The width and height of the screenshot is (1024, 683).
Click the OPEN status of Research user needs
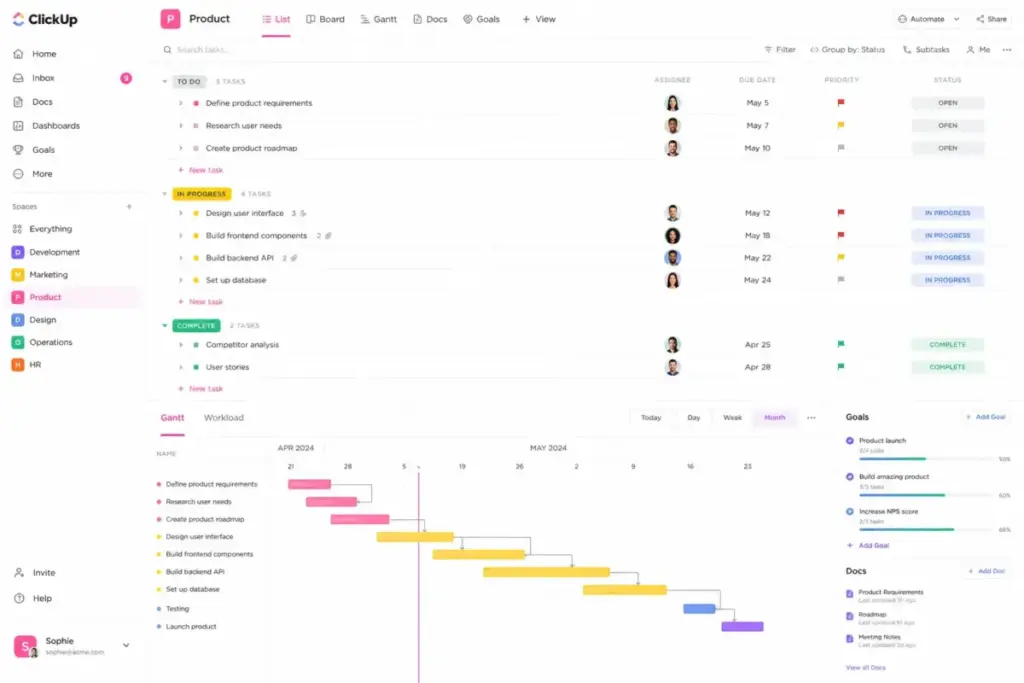click(x=948, y=125)
